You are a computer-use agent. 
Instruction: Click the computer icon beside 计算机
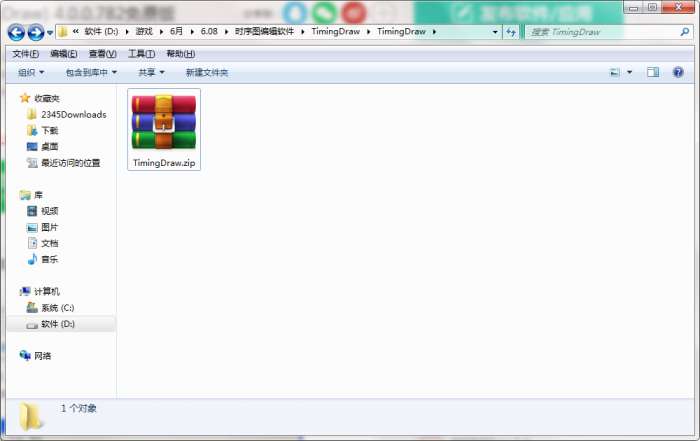[x=25, y=291]
